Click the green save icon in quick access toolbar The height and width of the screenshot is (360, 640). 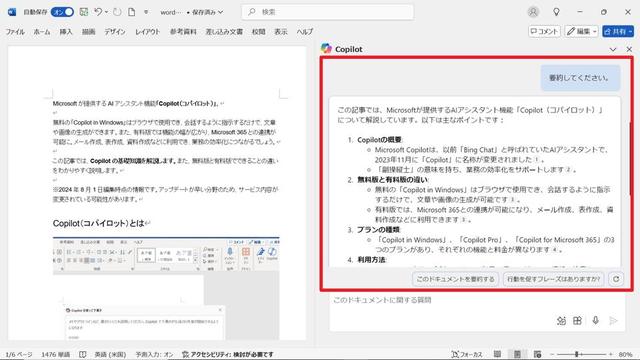pyautogui.click(x=84, y=12)
